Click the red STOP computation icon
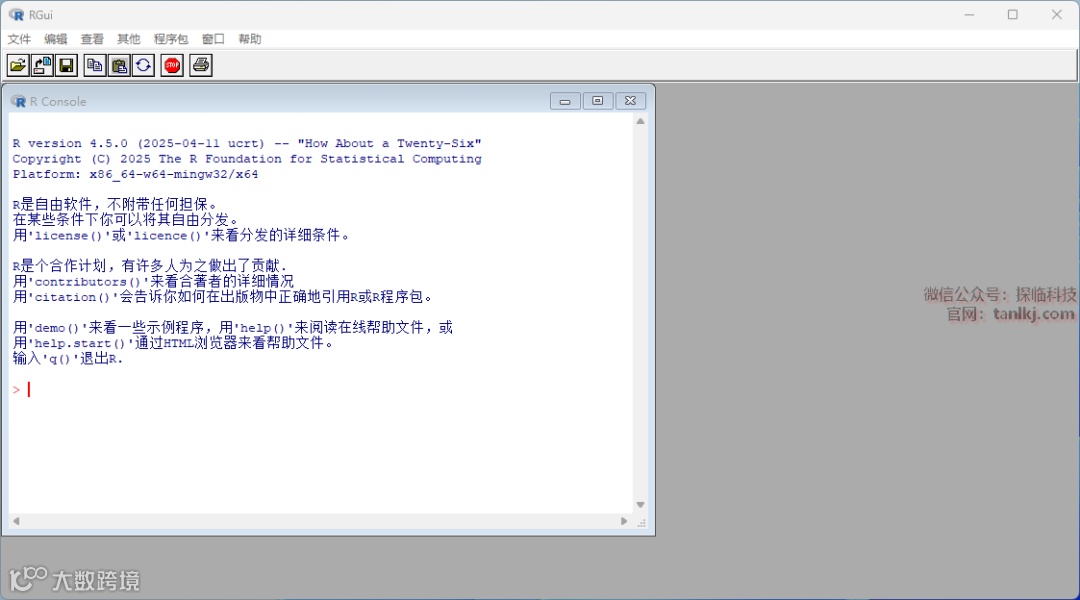 pos(172,65)
